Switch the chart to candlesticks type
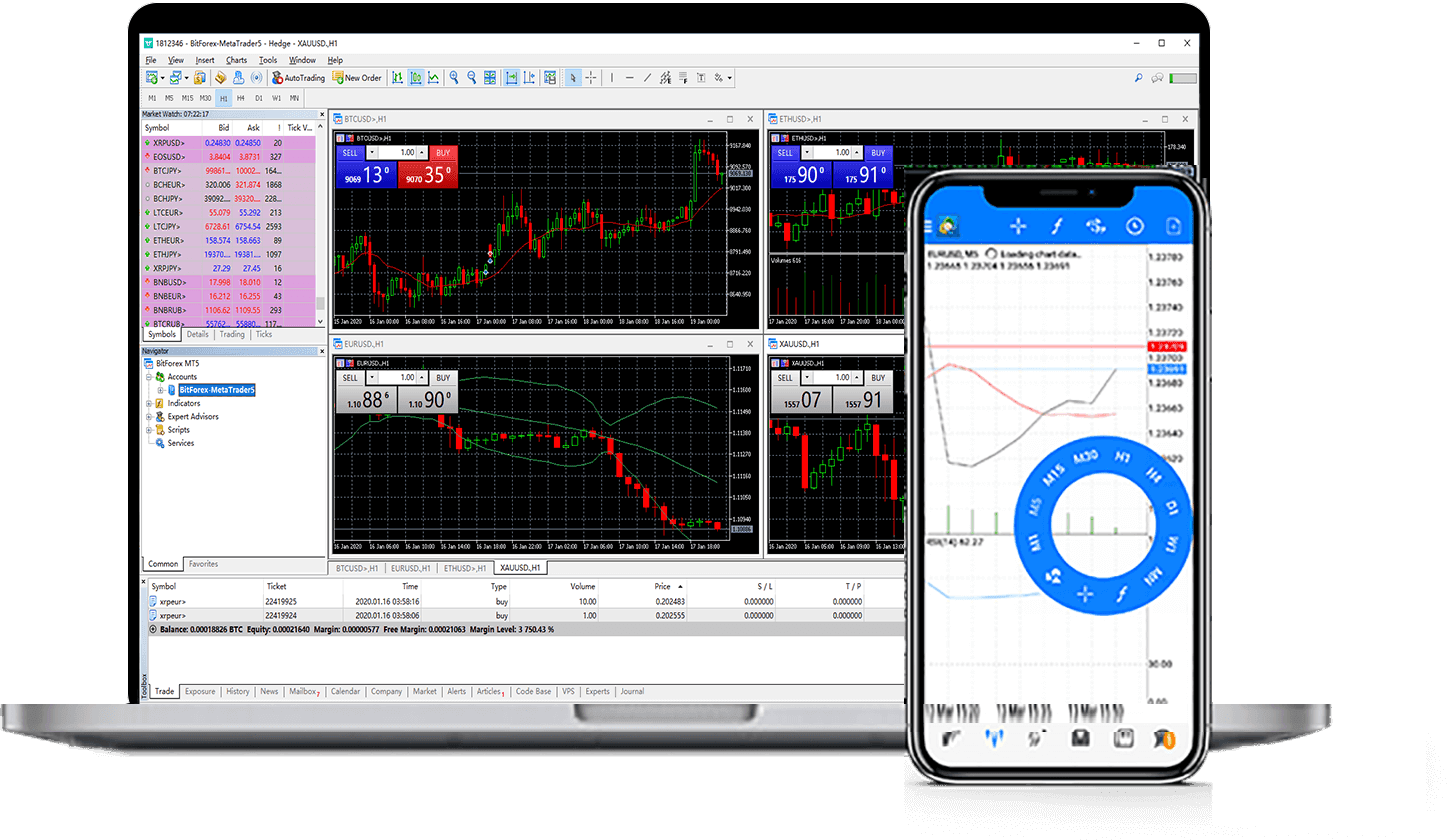This screenshot has width=1450, height=840. click(x=415, y=77)
